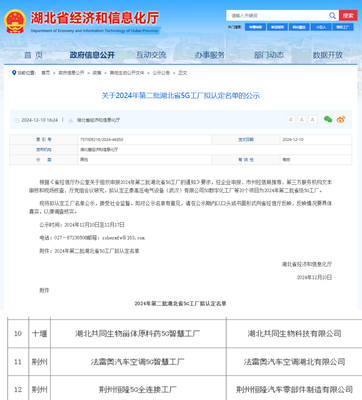Click hot search tag 小巨人

pyautogui.click(x=321, y=27)
